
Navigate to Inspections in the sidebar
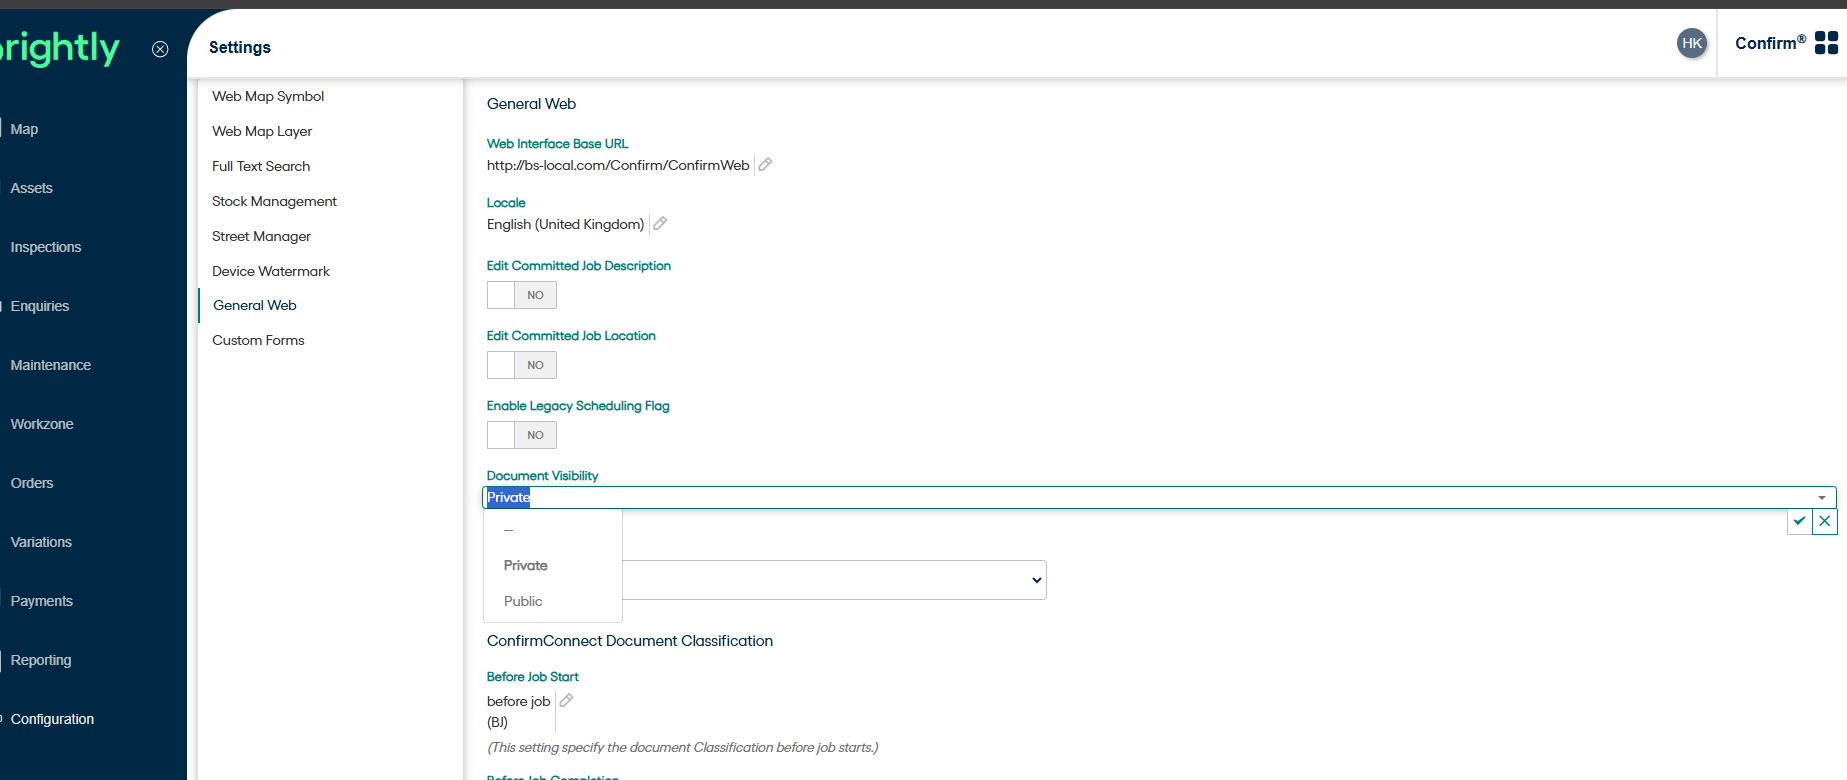(46, 247)
